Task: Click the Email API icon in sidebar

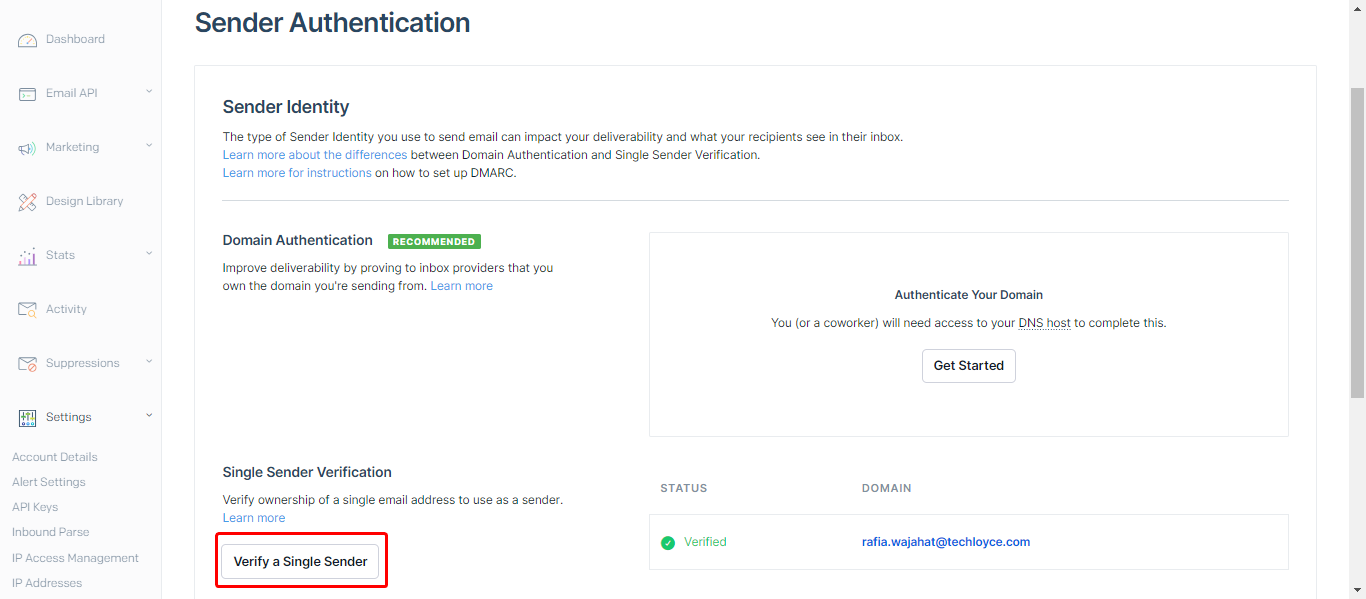Action: (27, 94)
